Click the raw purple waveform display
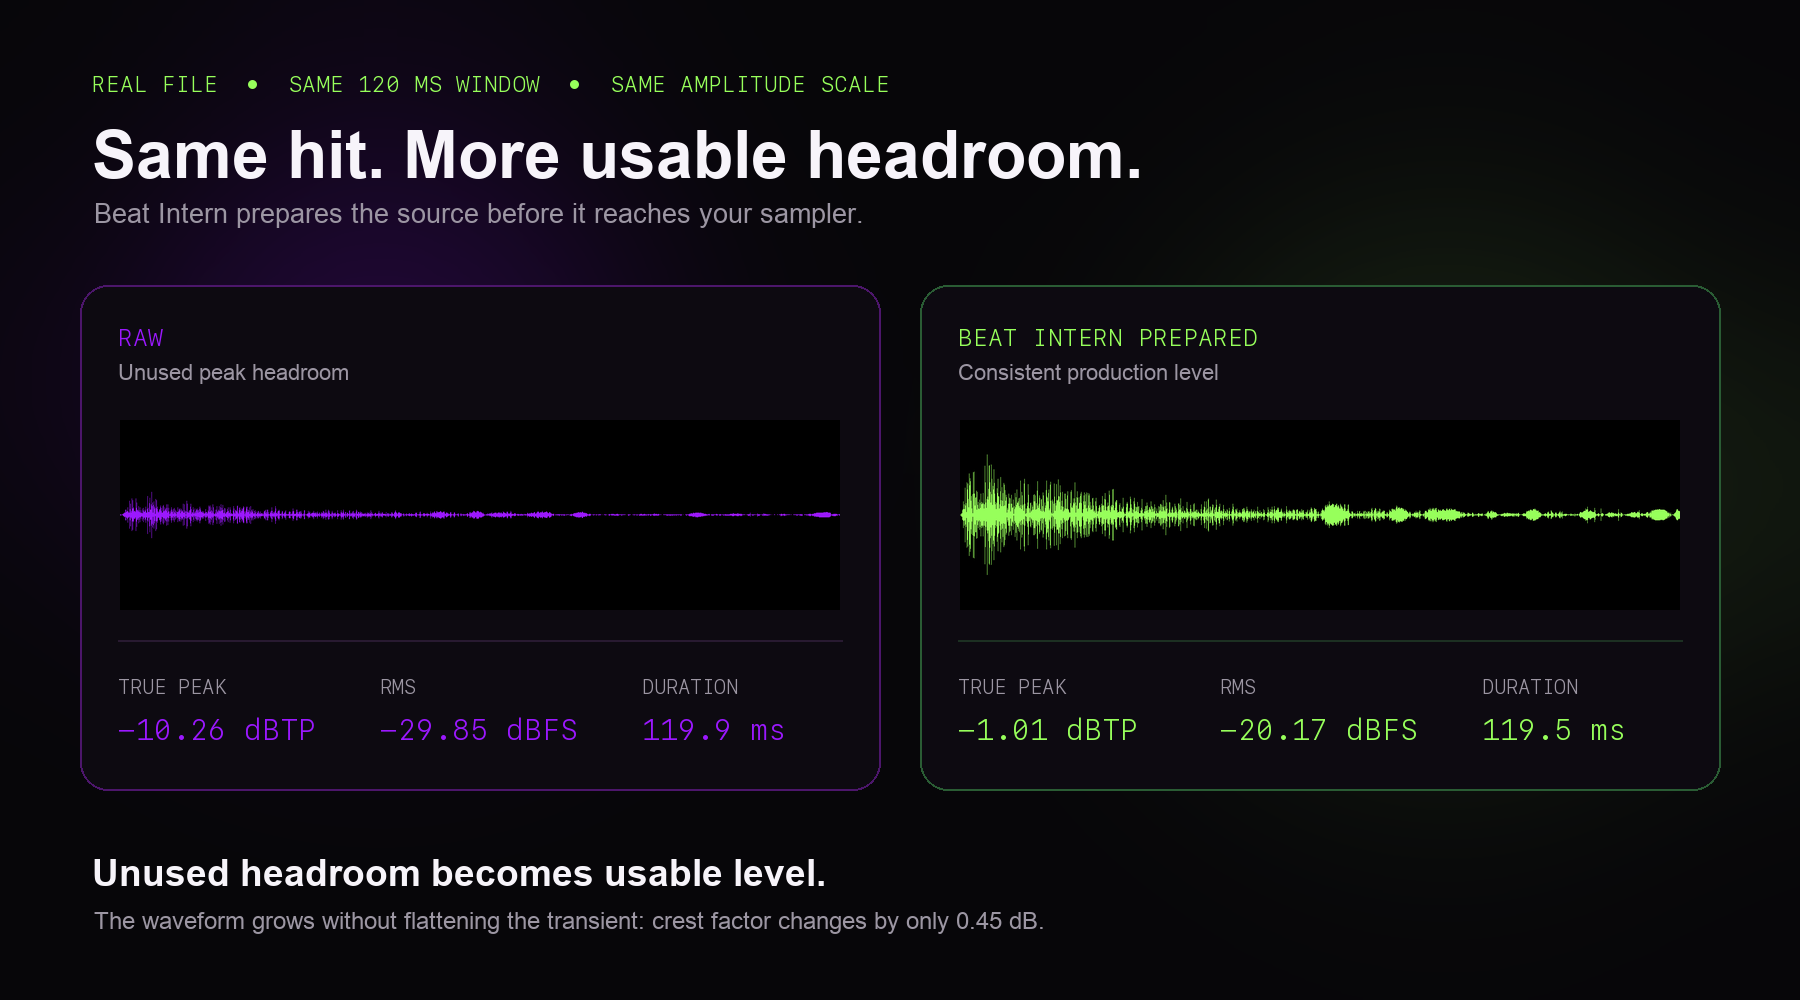 click(x=480, y=515)
